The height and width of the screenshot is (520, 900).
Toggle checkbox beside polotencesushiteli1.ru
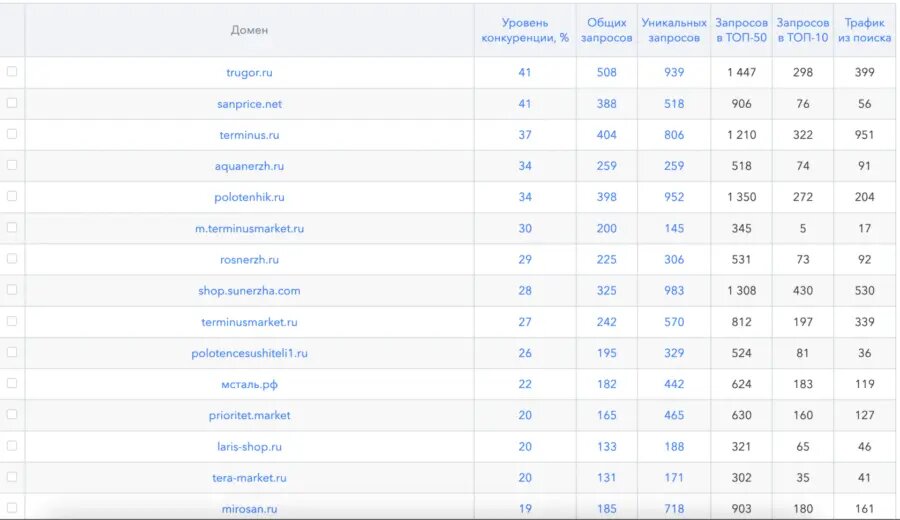click(x=11, y=352)
